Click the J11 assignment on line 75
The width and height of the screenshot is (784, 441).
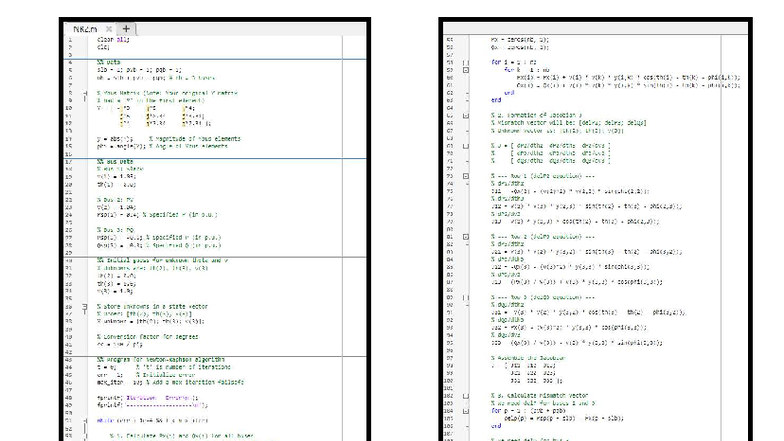click(x=570, y=191)
